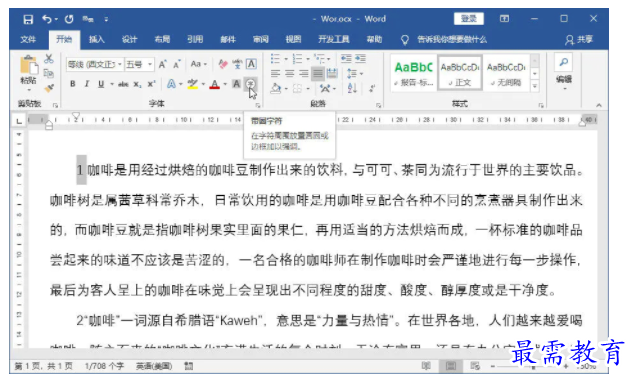Toggle Underline formatting

pyautogui.click(x=101, y=84)
